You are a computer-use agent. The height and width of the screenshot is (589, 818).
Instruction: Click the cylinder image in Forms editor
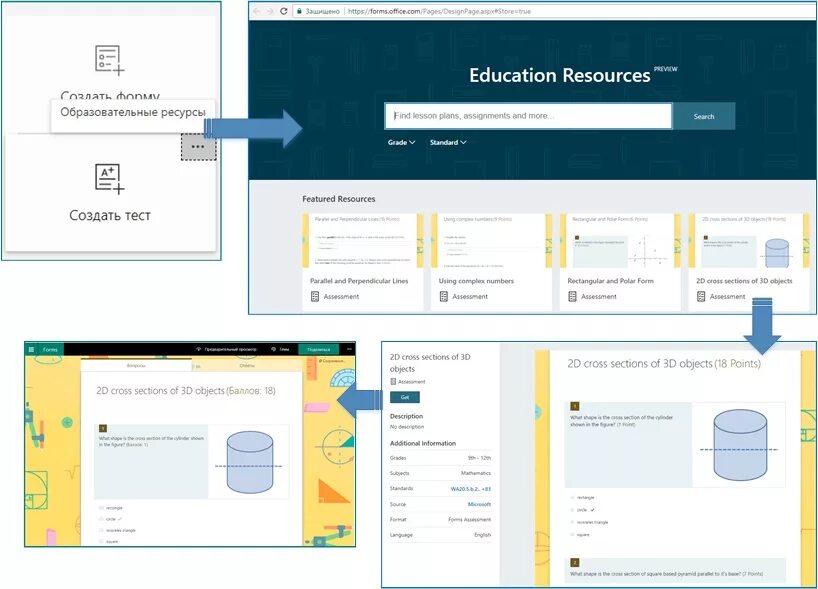(249, 462)
